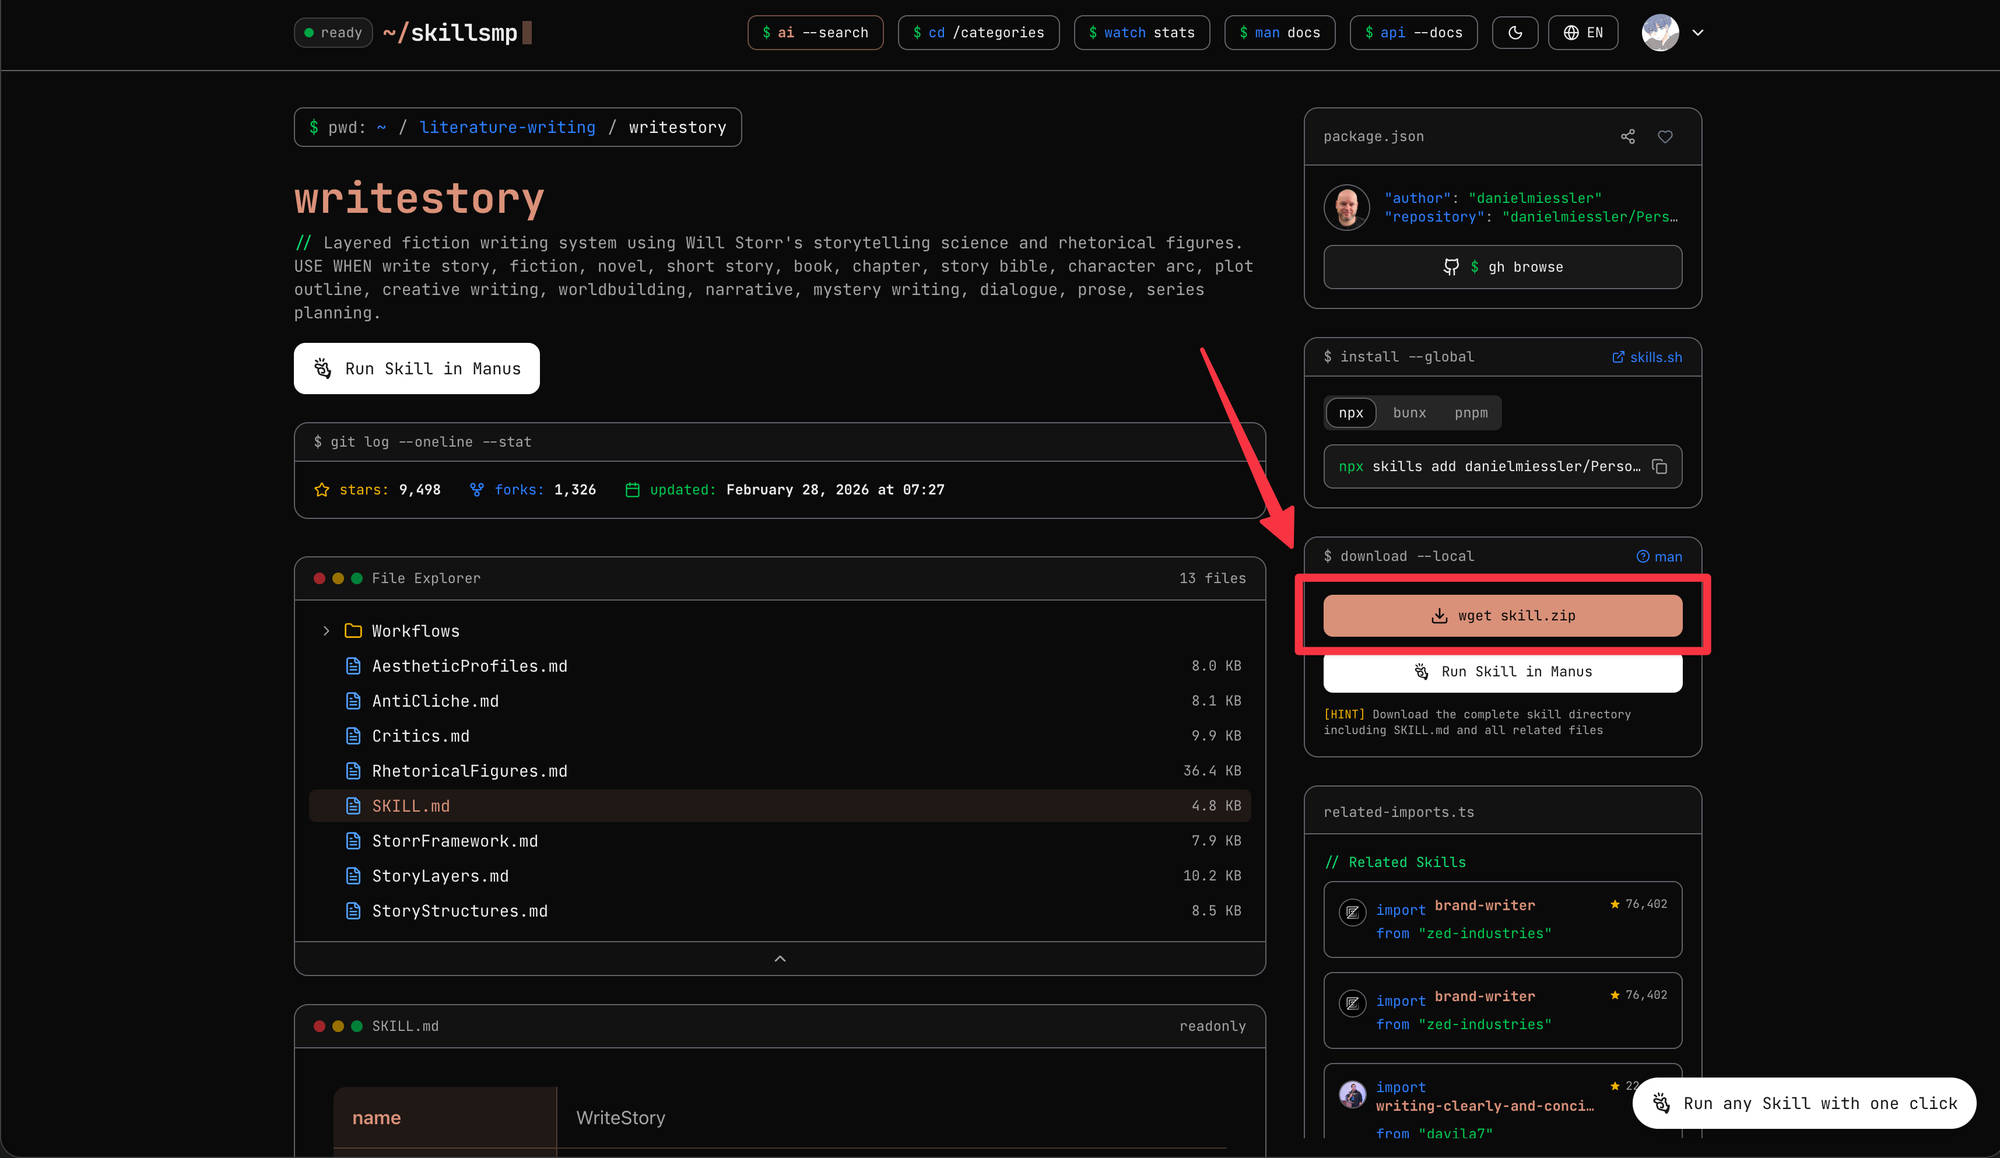Image resolution: width=2000 pixels, height=1158 pixels.
Task: Expand the Workflows folder
Action: click(x=326, y=631)
